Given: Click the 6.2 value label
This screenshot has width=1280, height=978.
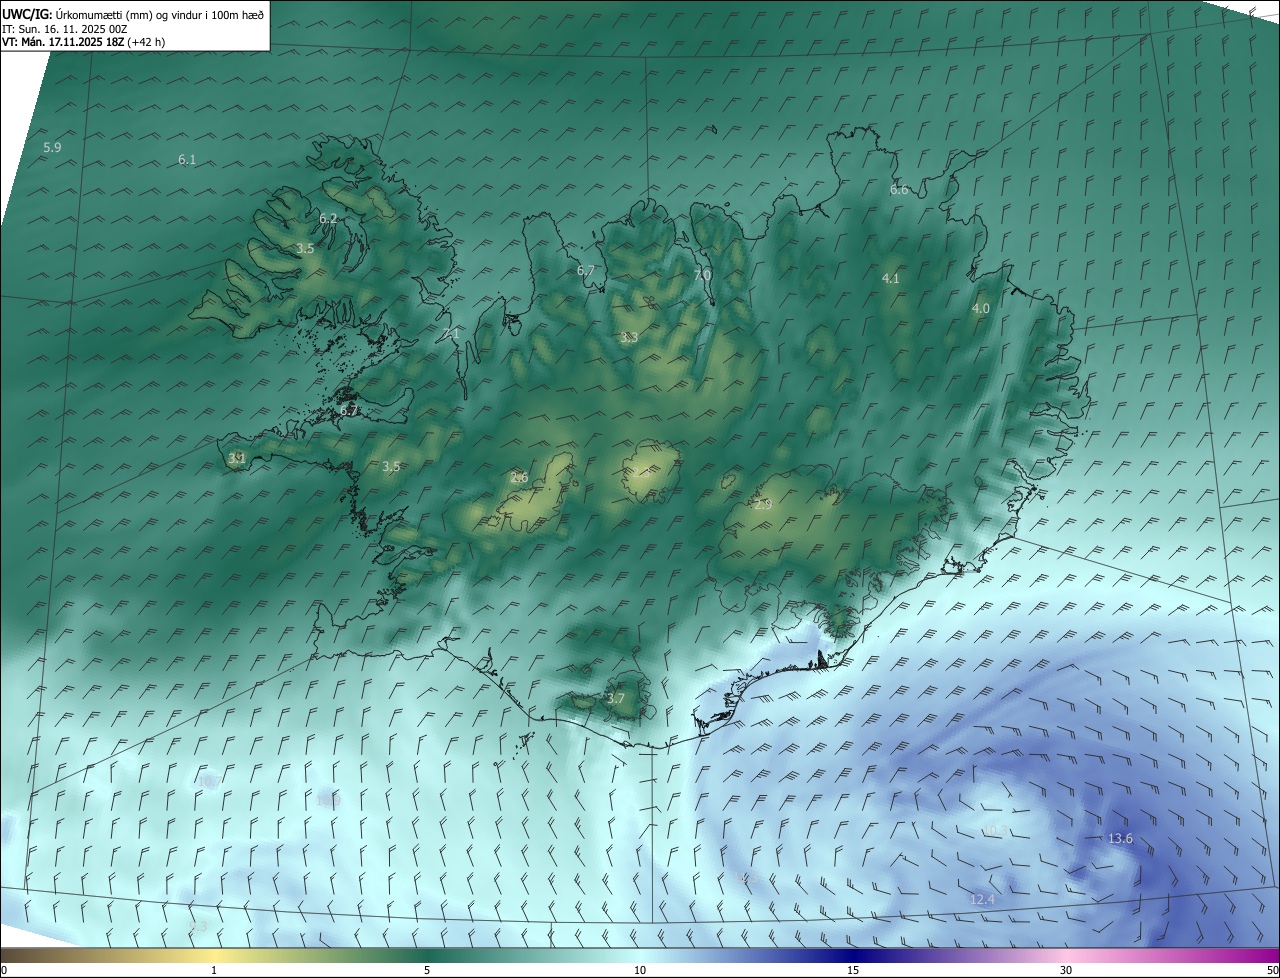Looking at the screenshot, I should click(328, 218).
